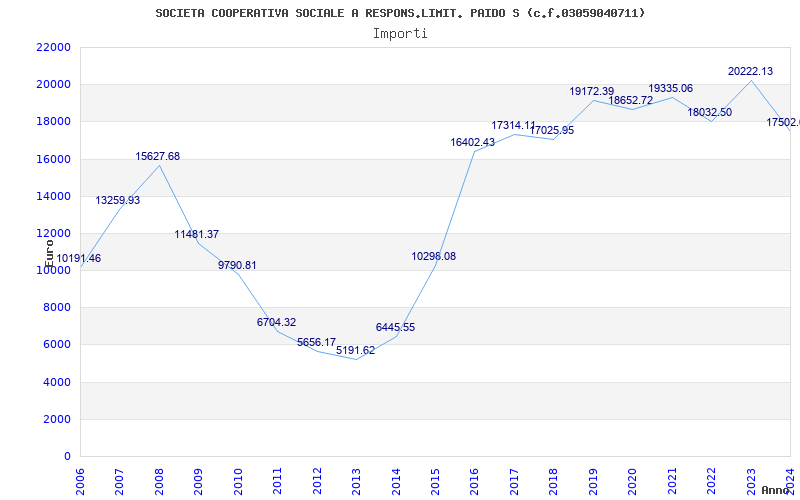Click the chart title with c.f.03059040711
800x500 pixels.
click(400, 13)
